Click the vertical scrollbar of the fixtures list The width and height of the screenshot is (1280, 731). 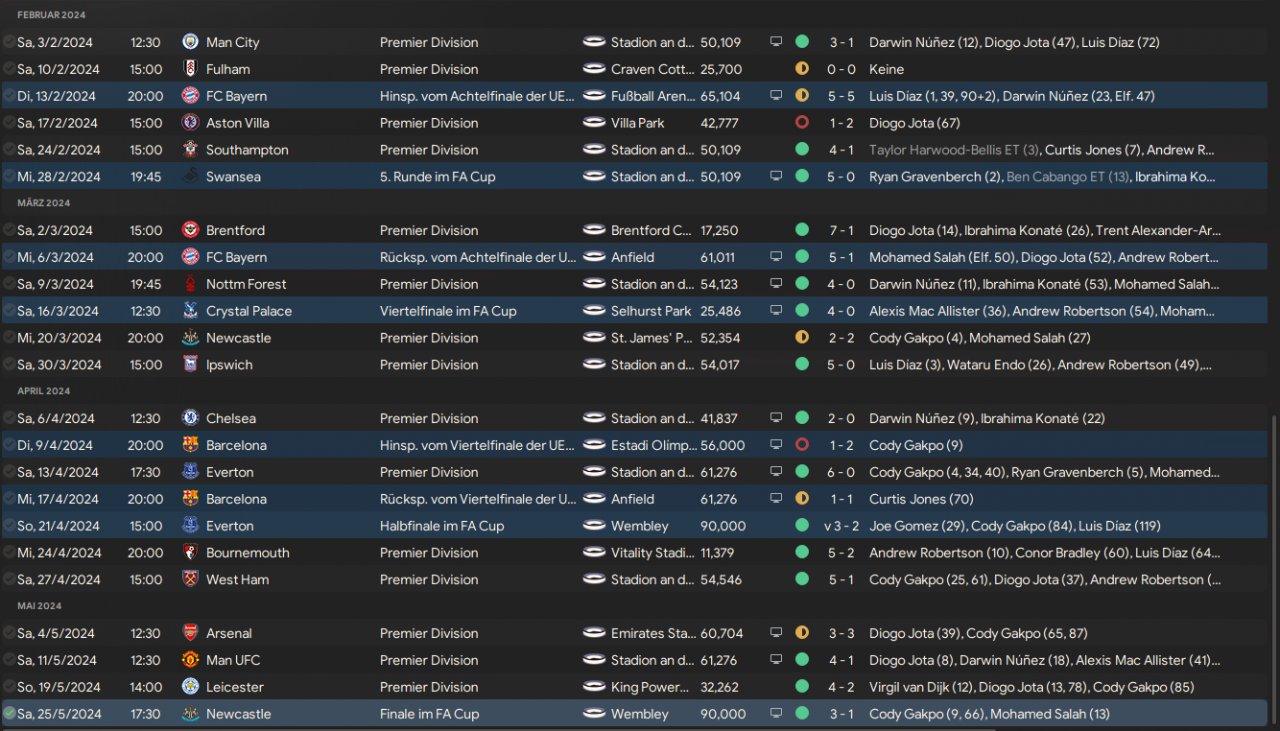(1273, 568)
